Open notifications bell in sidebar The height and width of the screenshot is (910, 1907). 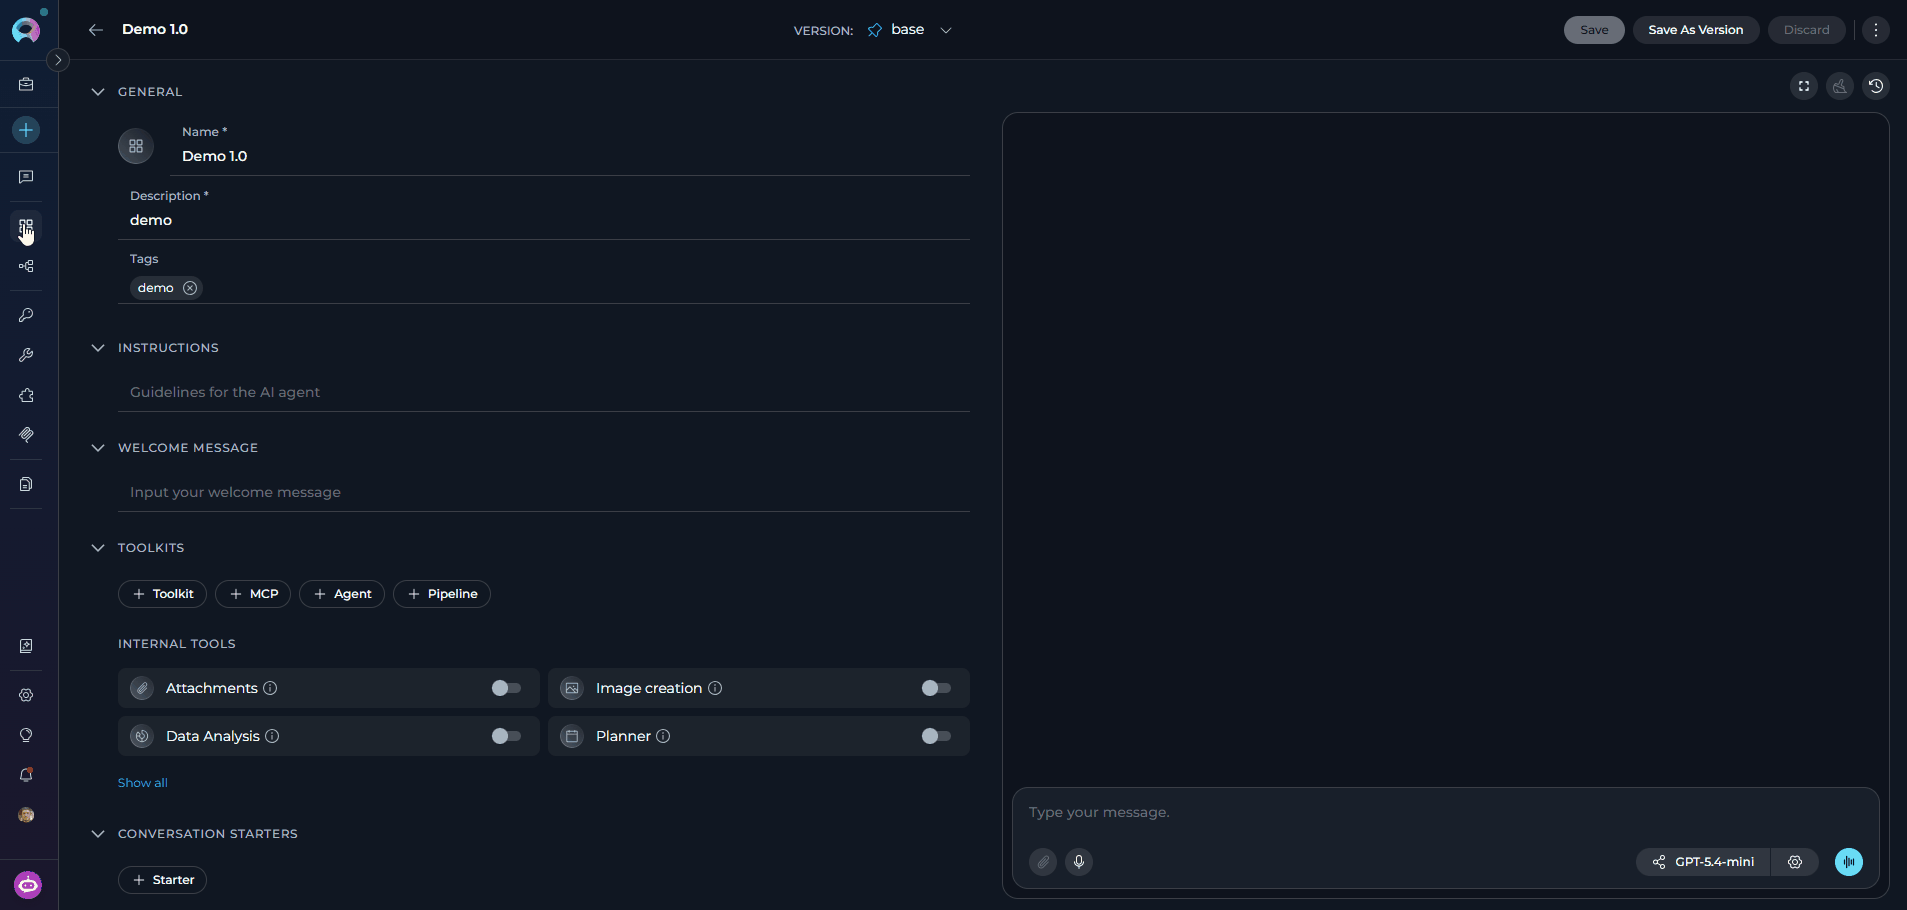tap(26, 775)
